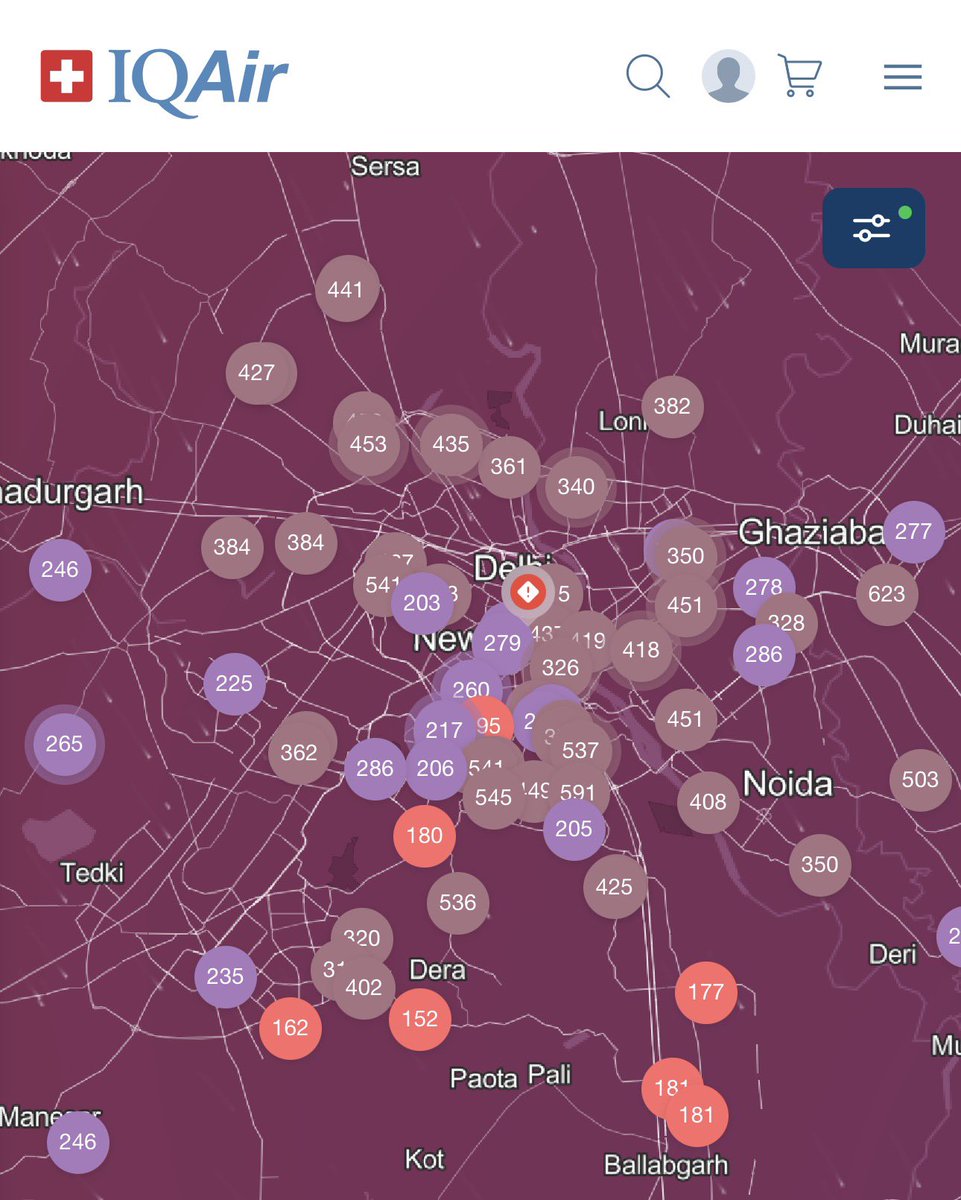Image resolution: width=961 pixels, height=1200 pixels.
Task: Select the purple 265 marker
Action: point(64,744)
